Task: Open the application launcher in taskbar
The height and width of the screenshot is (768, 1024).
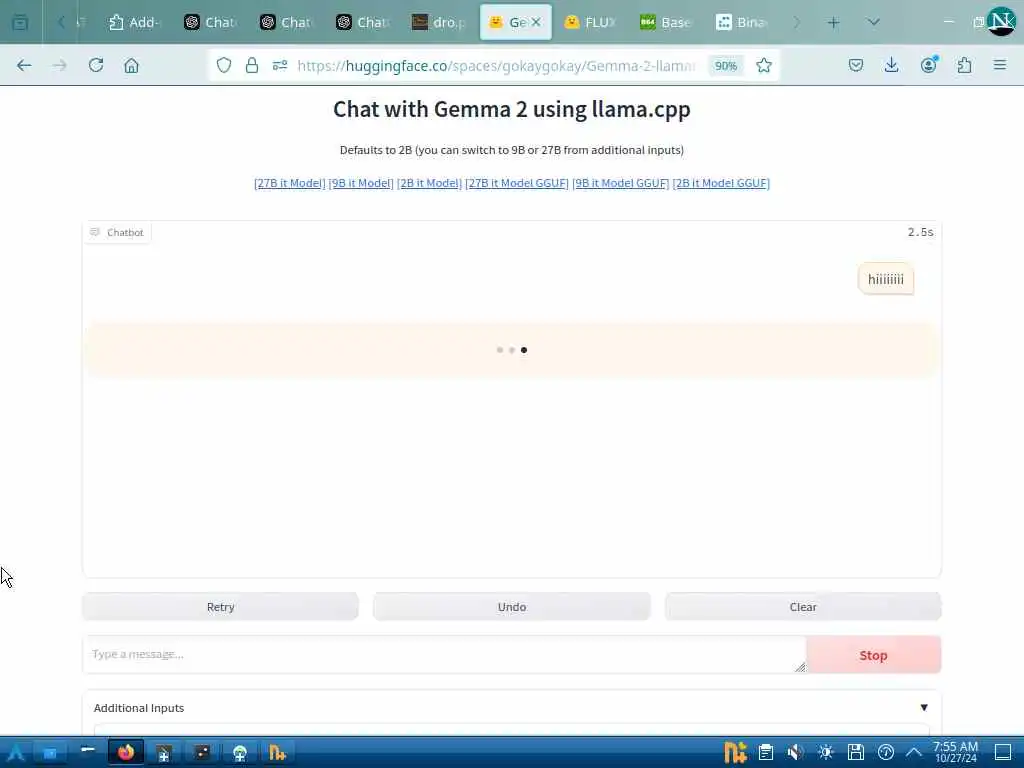Action: click(x=16, y=752)
